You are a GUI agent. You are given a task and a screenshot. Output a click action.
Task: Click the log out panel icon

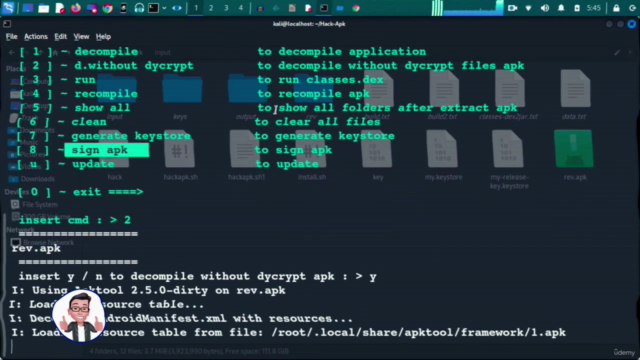click(x=633, y=8)
